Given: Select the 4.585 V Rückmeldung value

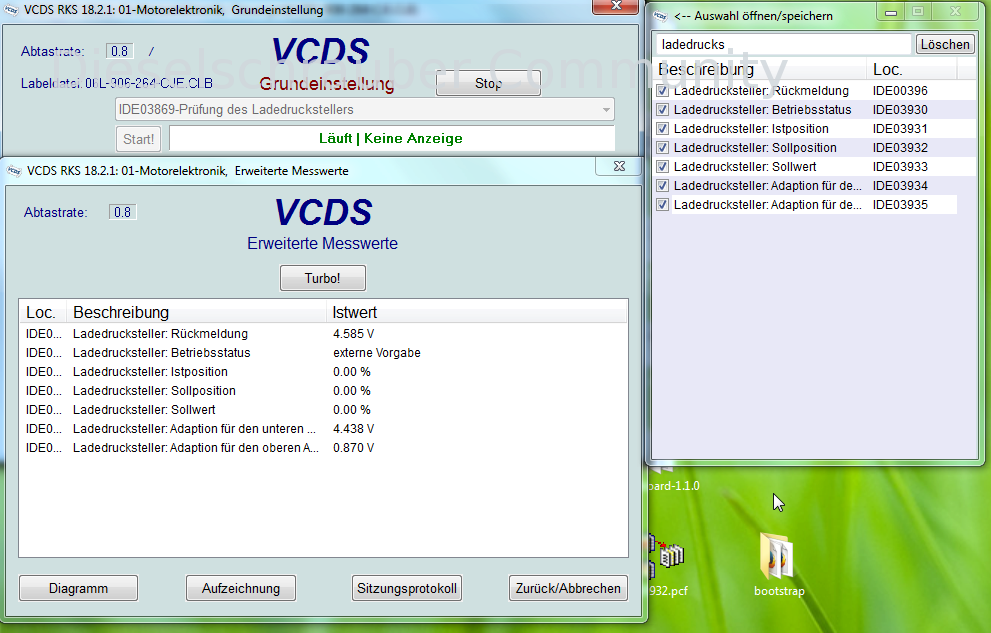Looking at the screenshot, I should coord(353,334).
